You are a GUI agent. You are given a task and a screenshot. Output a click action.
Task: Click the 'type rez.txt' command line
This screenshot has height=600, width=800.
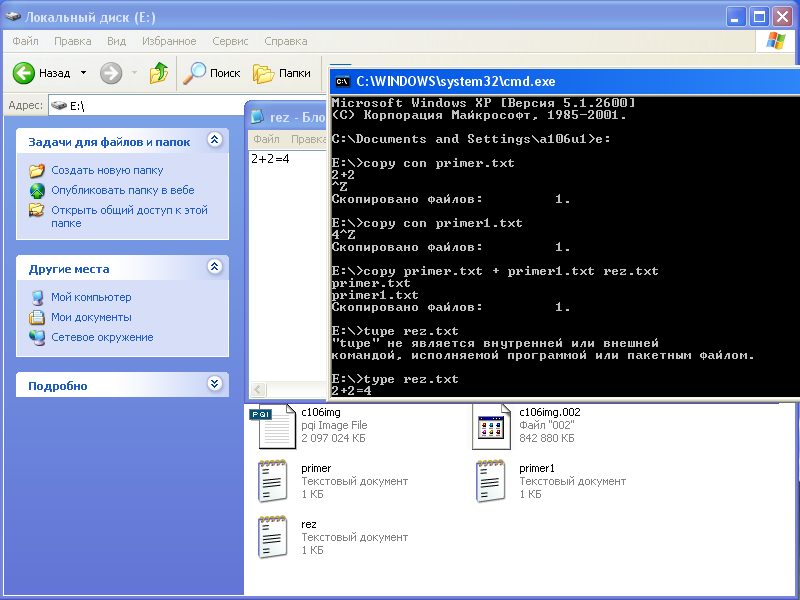coord(395,379)
